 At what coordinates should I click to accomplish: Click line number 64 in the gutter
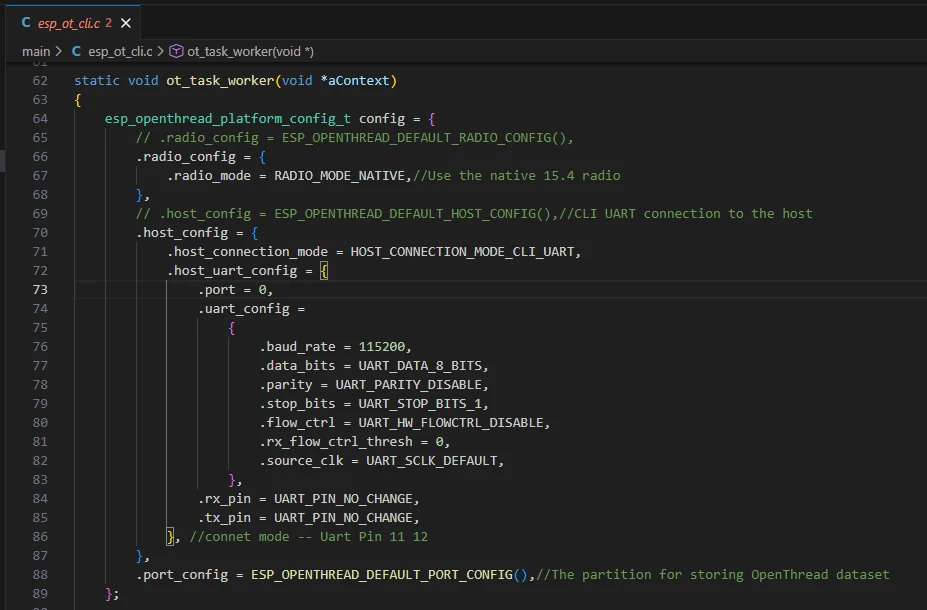[x=40, y=119]
